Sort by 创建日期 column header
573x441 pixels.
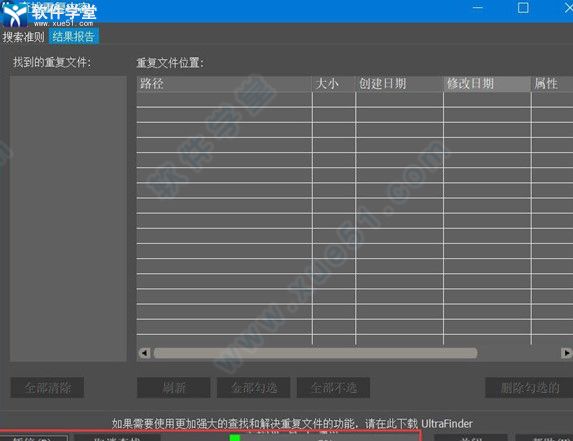coord(399,84)
